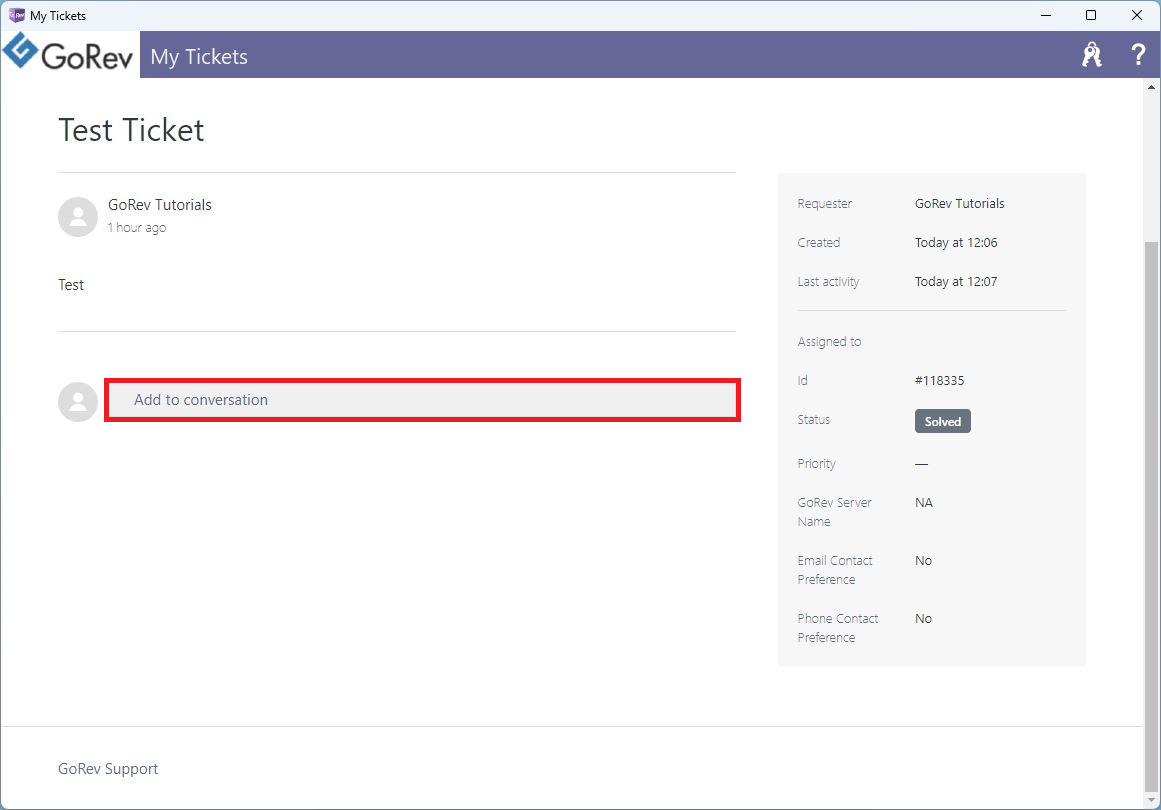Viewport: 1161px width, 810px height.
Task: Click Last activity value 'Today at 12:07'
Action: [x=956, y=282]
